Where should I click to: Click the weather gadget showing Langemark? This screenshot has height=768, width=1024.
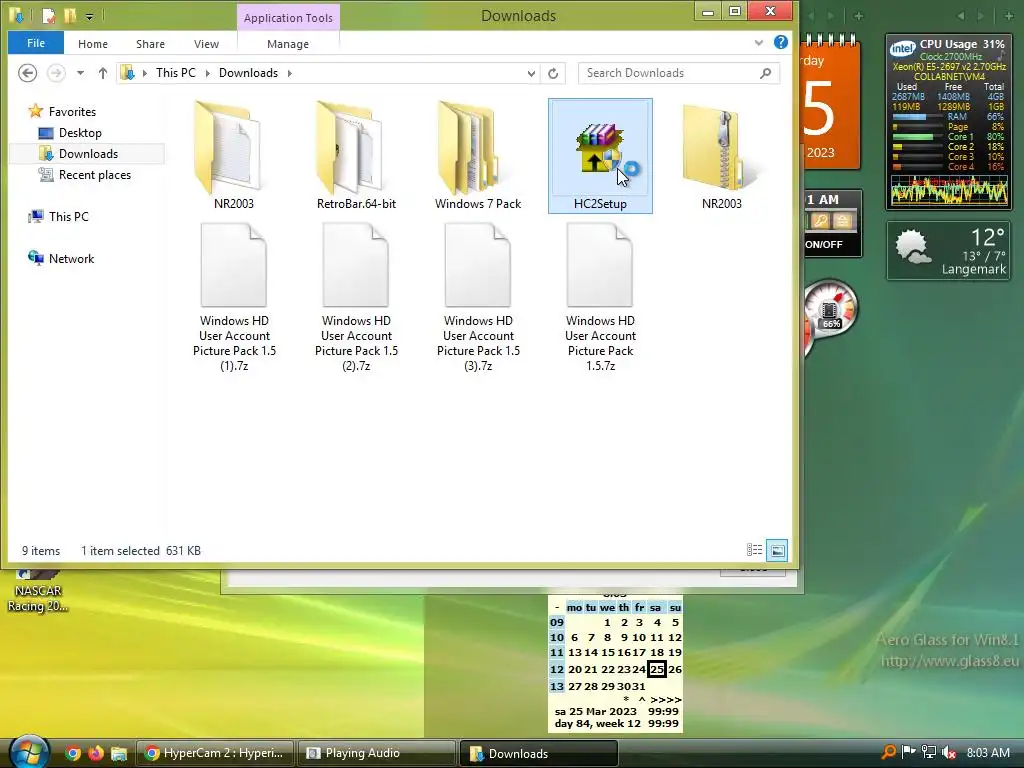point(948,251)
